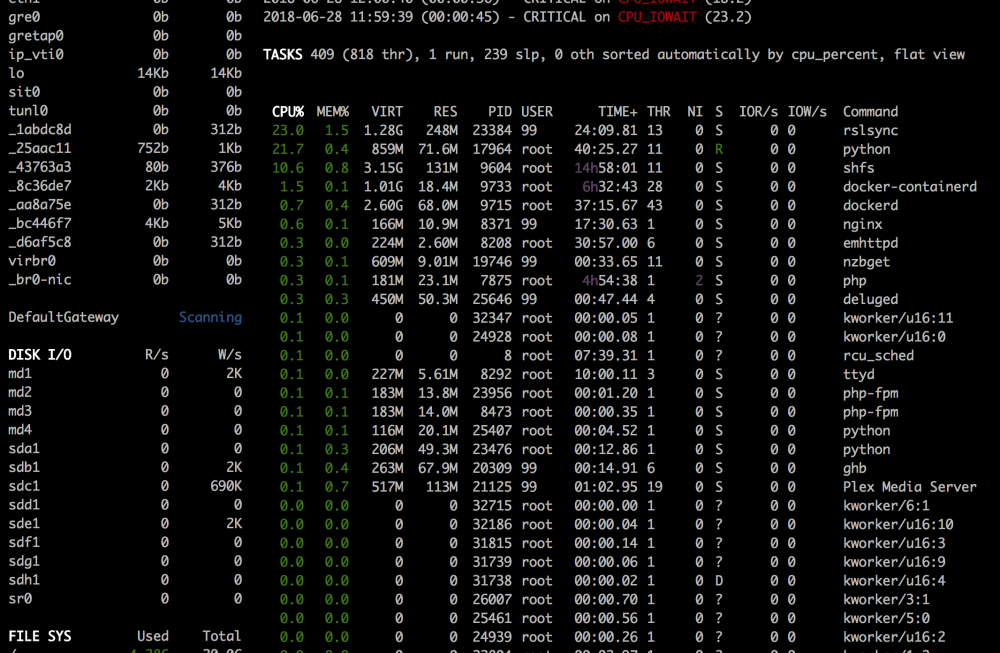
Task: Click the TIME+ column header
Action: click(x=617, y=112)
